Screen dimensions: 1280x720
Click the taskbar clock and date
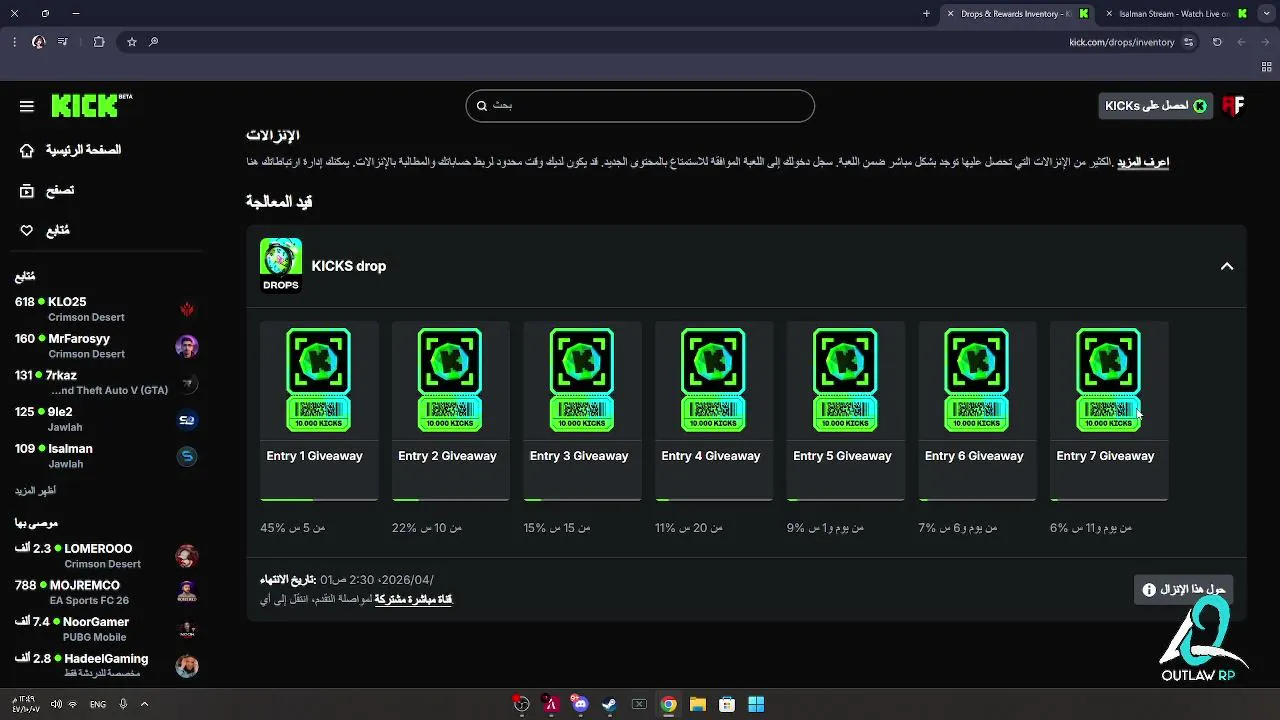coord(24,704)
